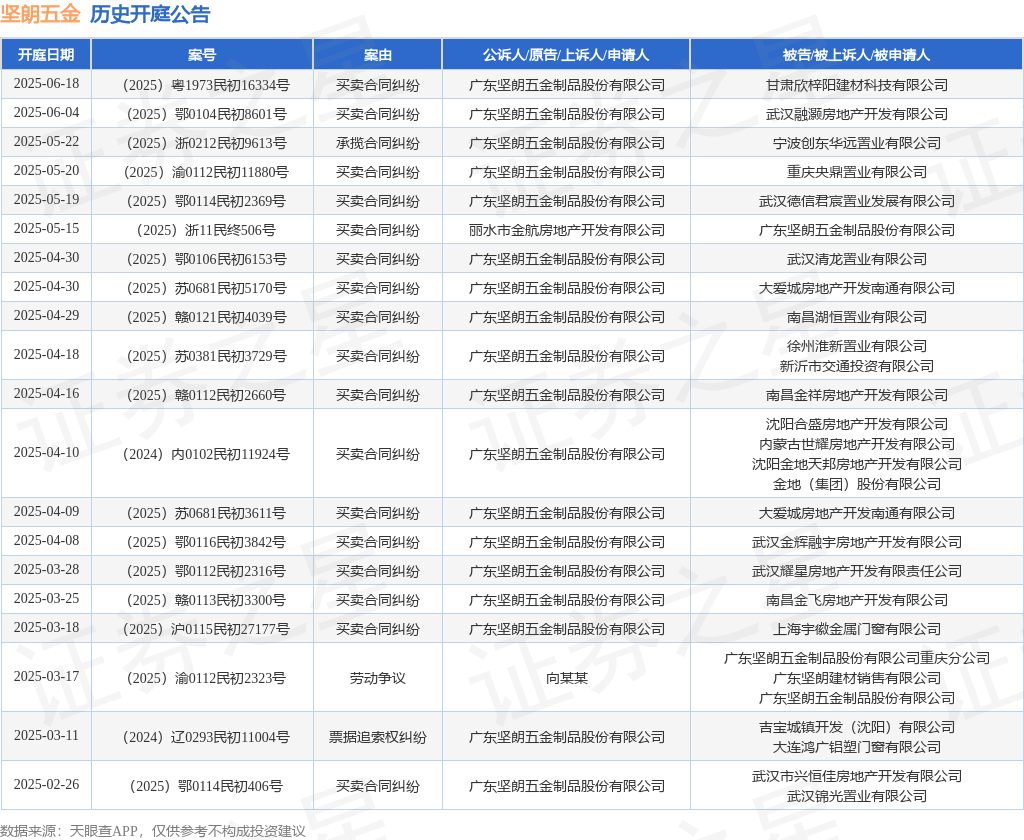Click defendant 吉宝城镇开发（沈阳）有限公司
Screen dimensions: 1024x840
pos(857,728)
